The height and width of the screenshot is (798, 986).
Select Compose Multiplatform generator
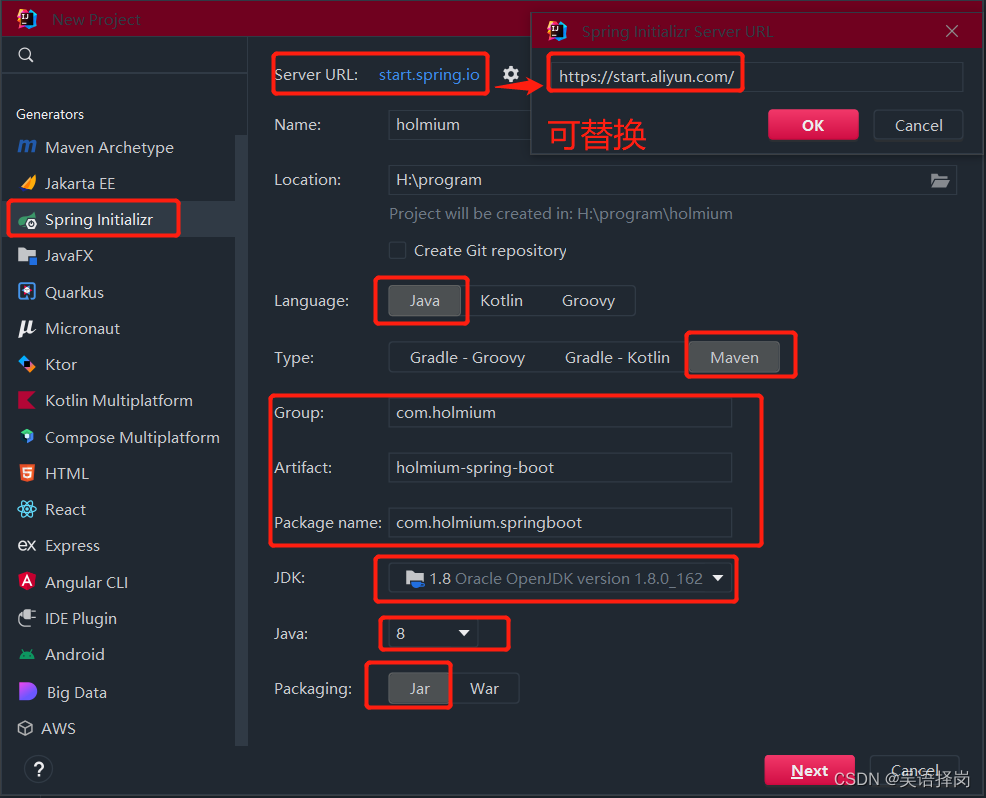[132, 437]
